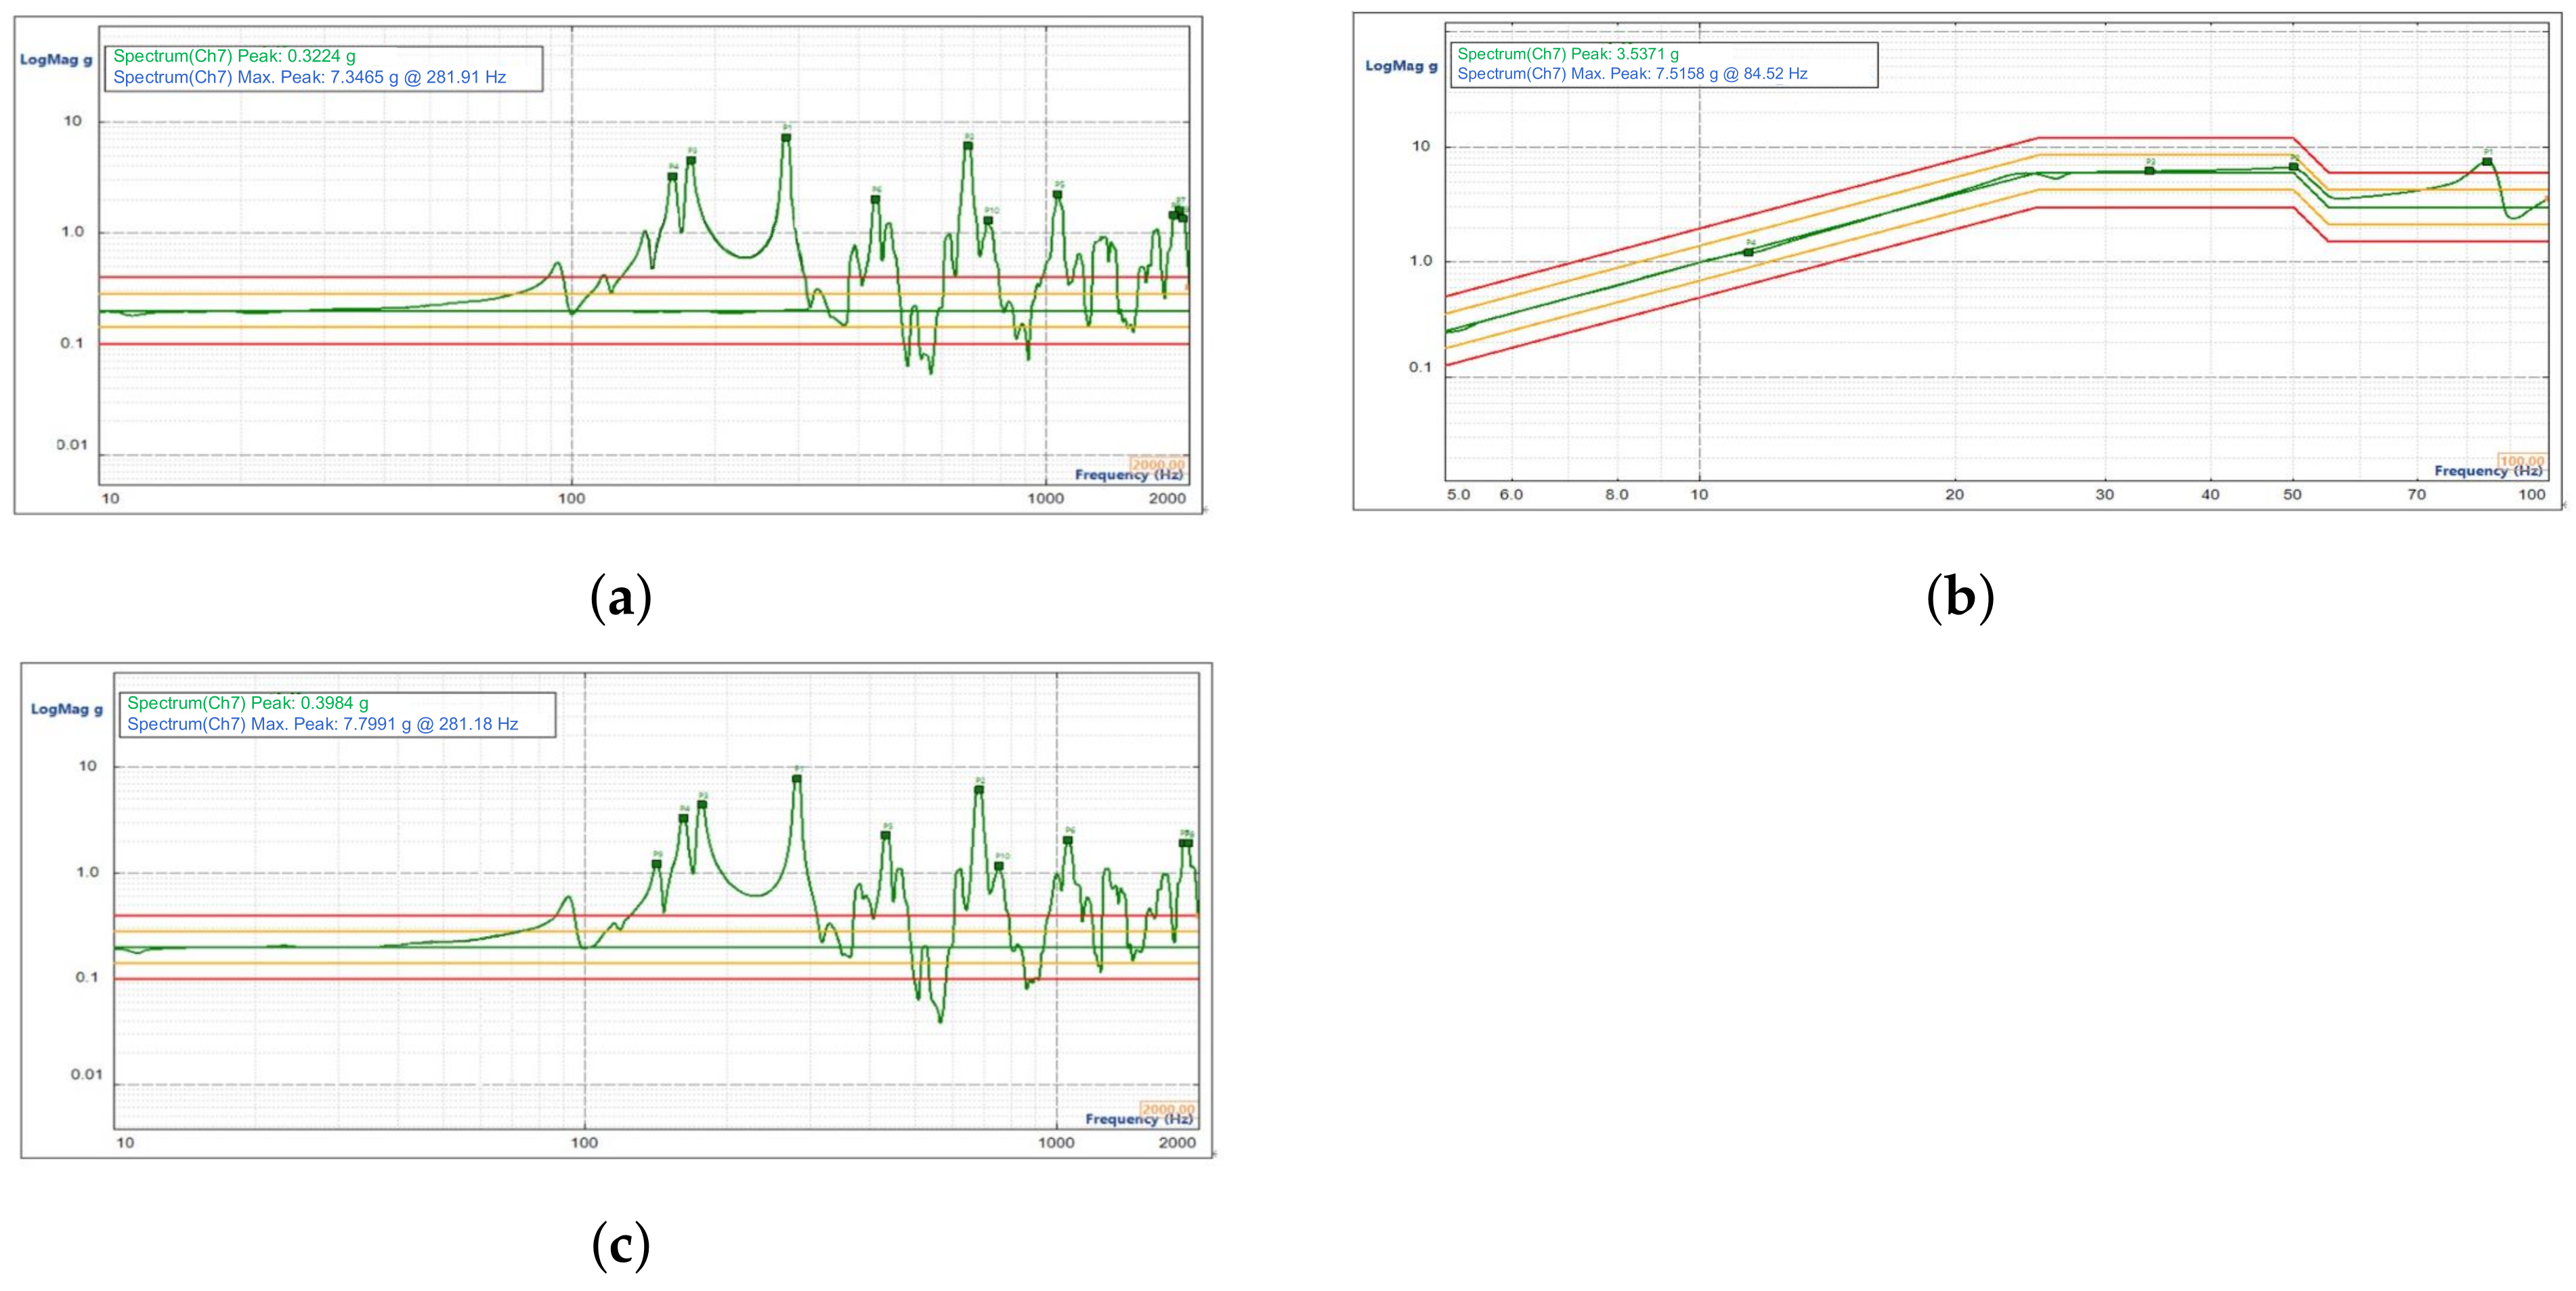Click the P1 peak marker in chart (b)
Image resolution: width=2576 pixels, height=1291 pixels.
[2487, 162]
